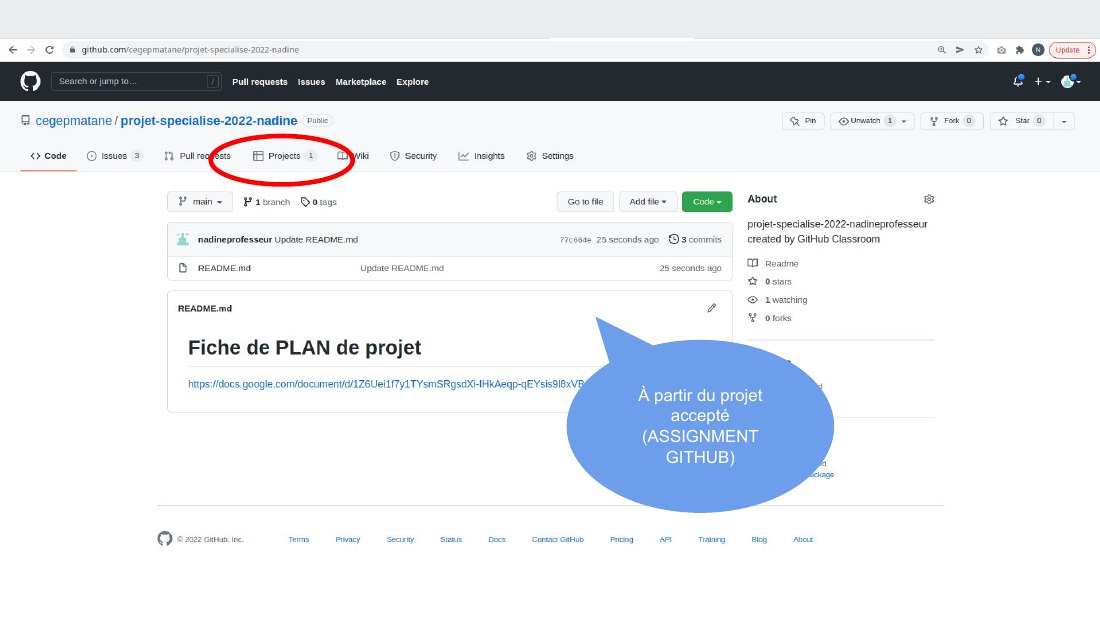Click the camera icon in browser toolbar

coord(1001,50)
